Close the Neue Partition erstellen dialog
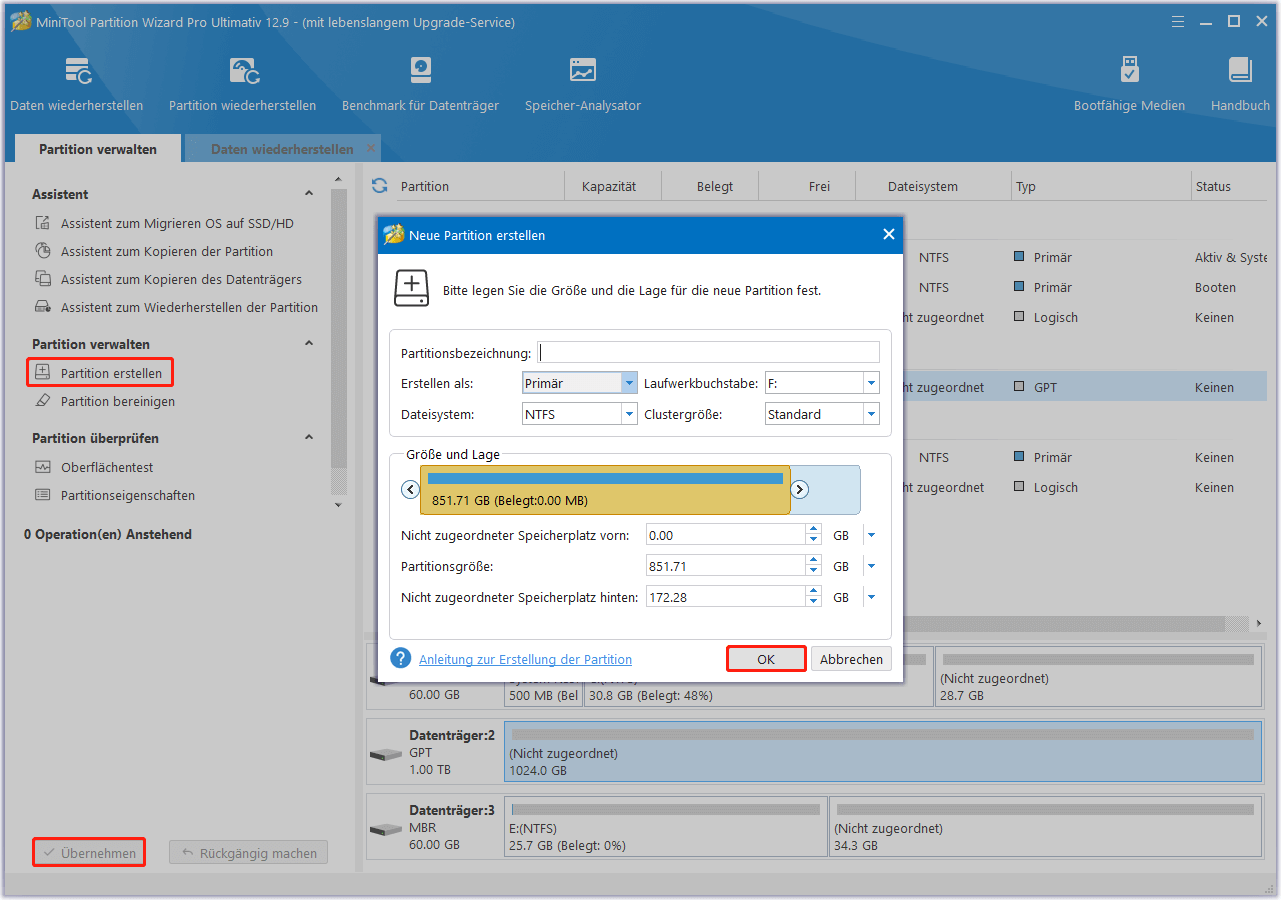Viewport: 1281px width, 901px height. pos(888,235)
